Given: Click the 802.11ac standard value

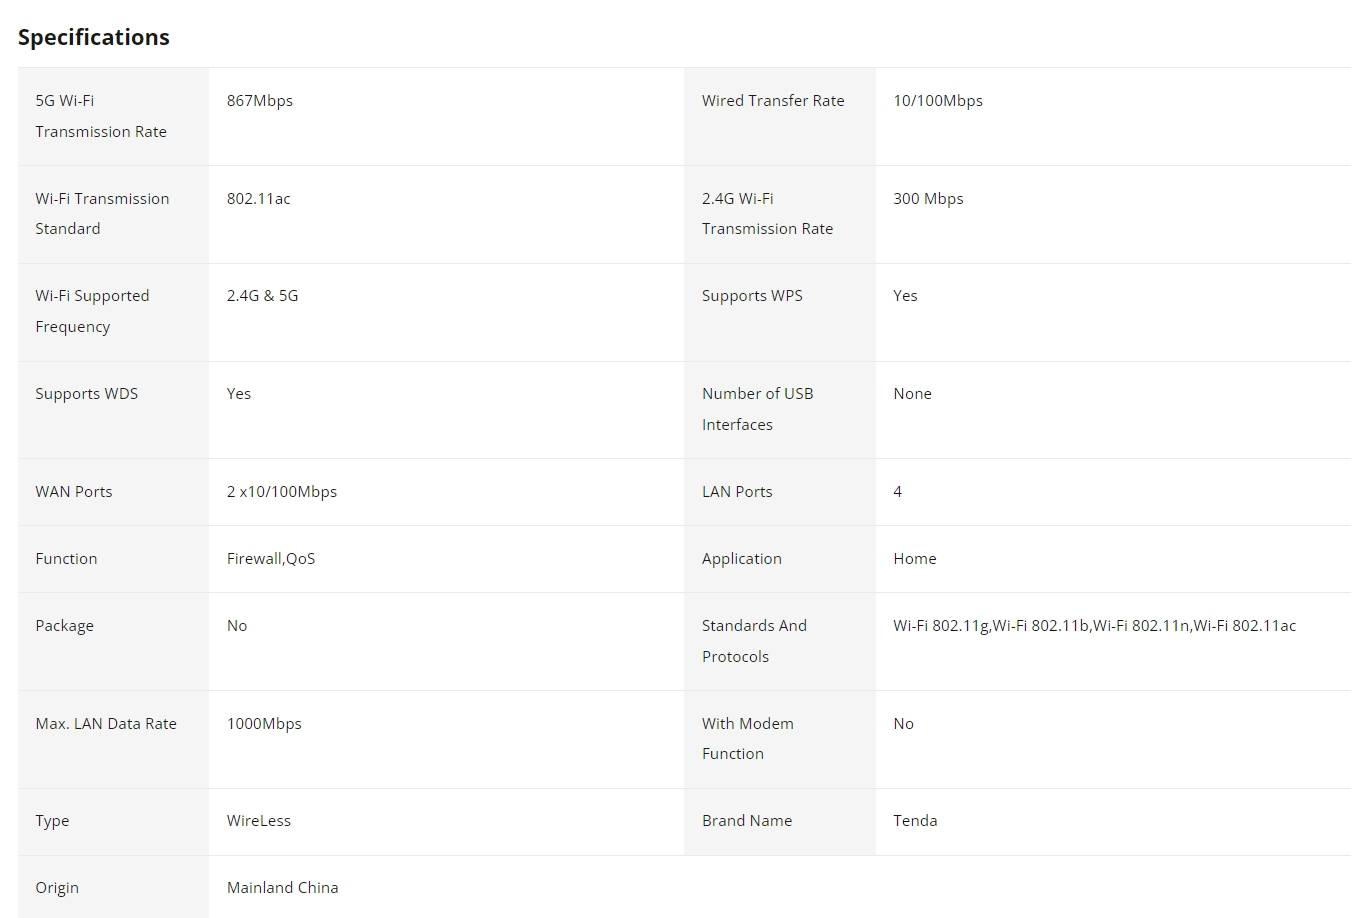Looking at the screenshot, I should 259,199.
